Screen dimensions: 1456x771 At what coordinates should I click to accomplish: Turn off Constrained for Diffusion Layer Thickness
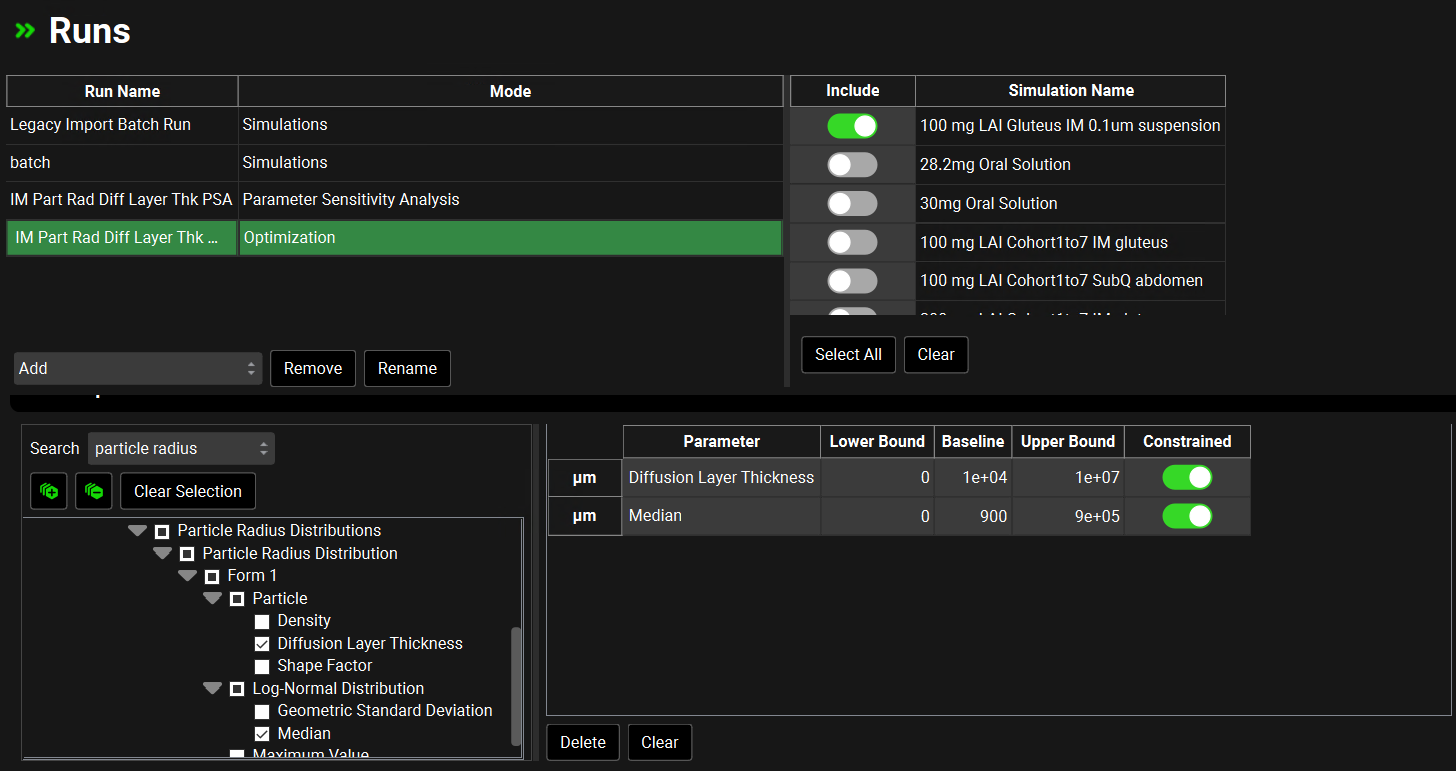point(1186,478)
